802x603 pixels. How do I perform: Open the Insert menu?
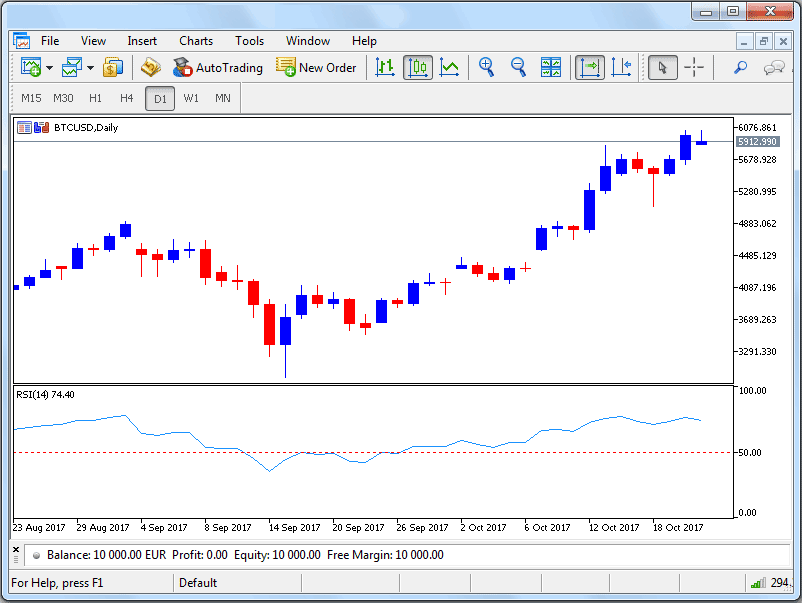click(x=142, y=41)
